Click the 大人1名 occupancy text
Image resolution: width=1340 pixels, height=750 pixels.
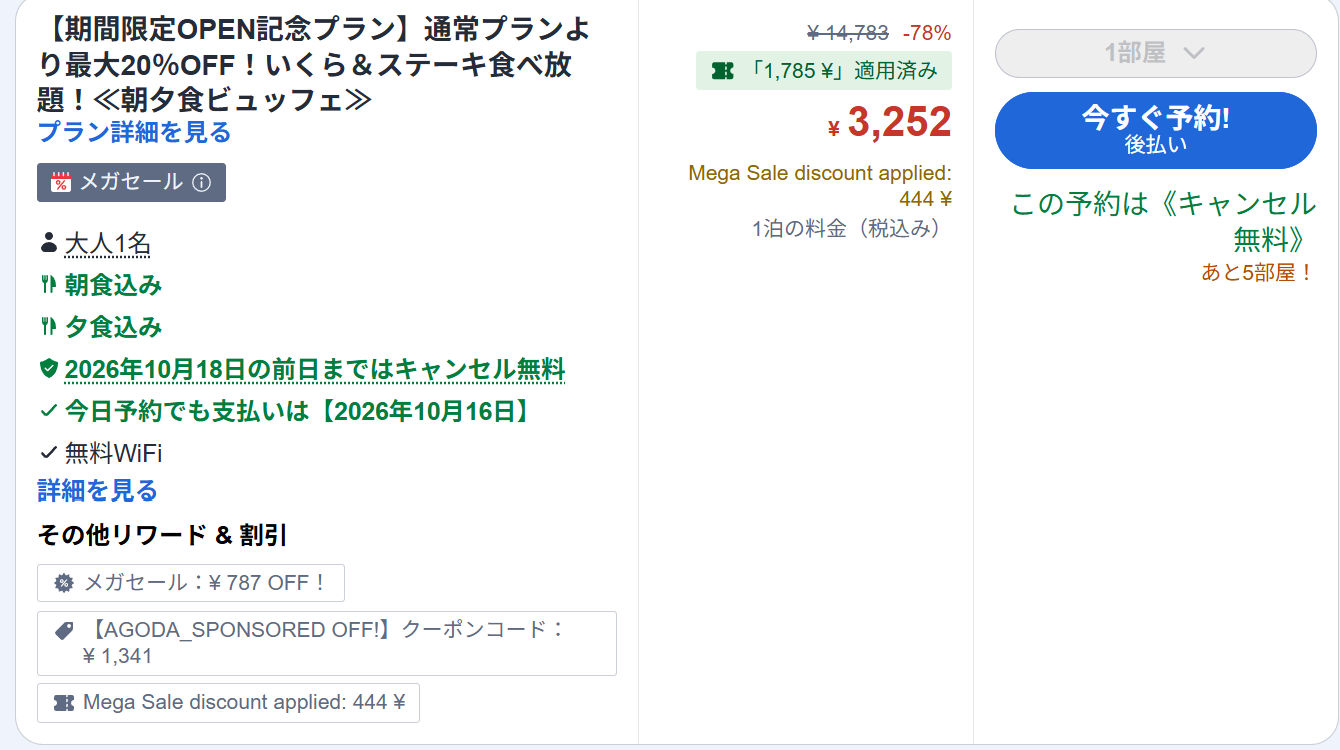(108, 243)
